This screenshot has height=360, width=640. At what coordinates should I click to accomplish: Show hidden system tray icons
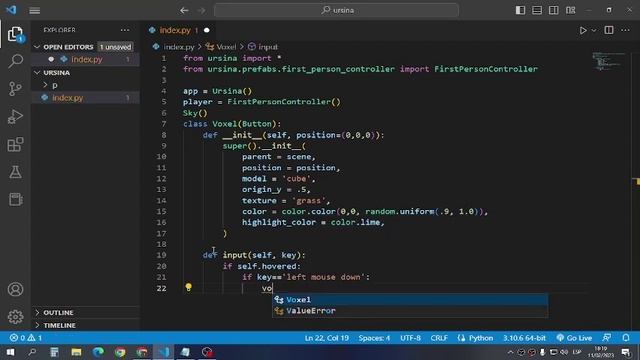[510, 352]
